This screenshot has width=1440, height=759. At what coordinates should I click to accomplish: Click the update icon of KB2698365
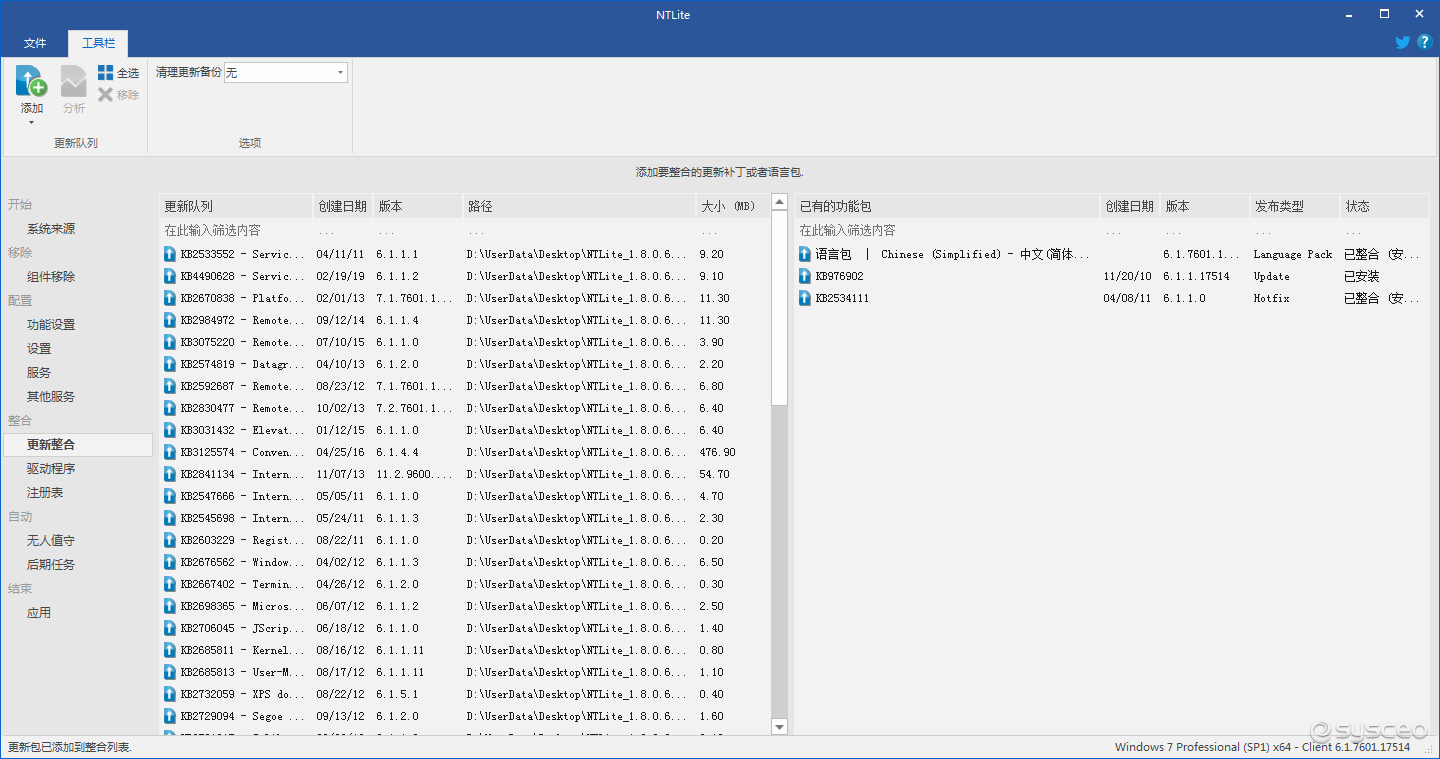coord(170,606)
